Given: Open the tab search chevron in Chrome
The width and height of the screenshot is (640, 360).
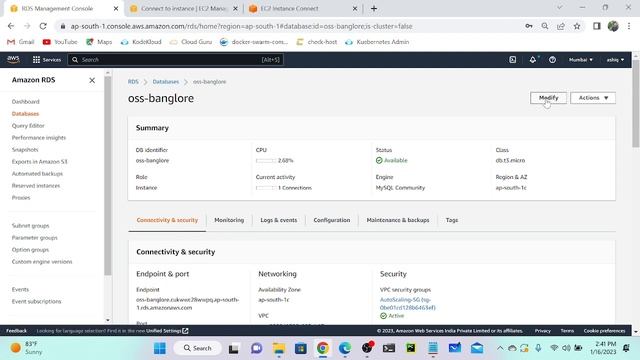Looking at the screenshot, I should click(x=560, y=7).
